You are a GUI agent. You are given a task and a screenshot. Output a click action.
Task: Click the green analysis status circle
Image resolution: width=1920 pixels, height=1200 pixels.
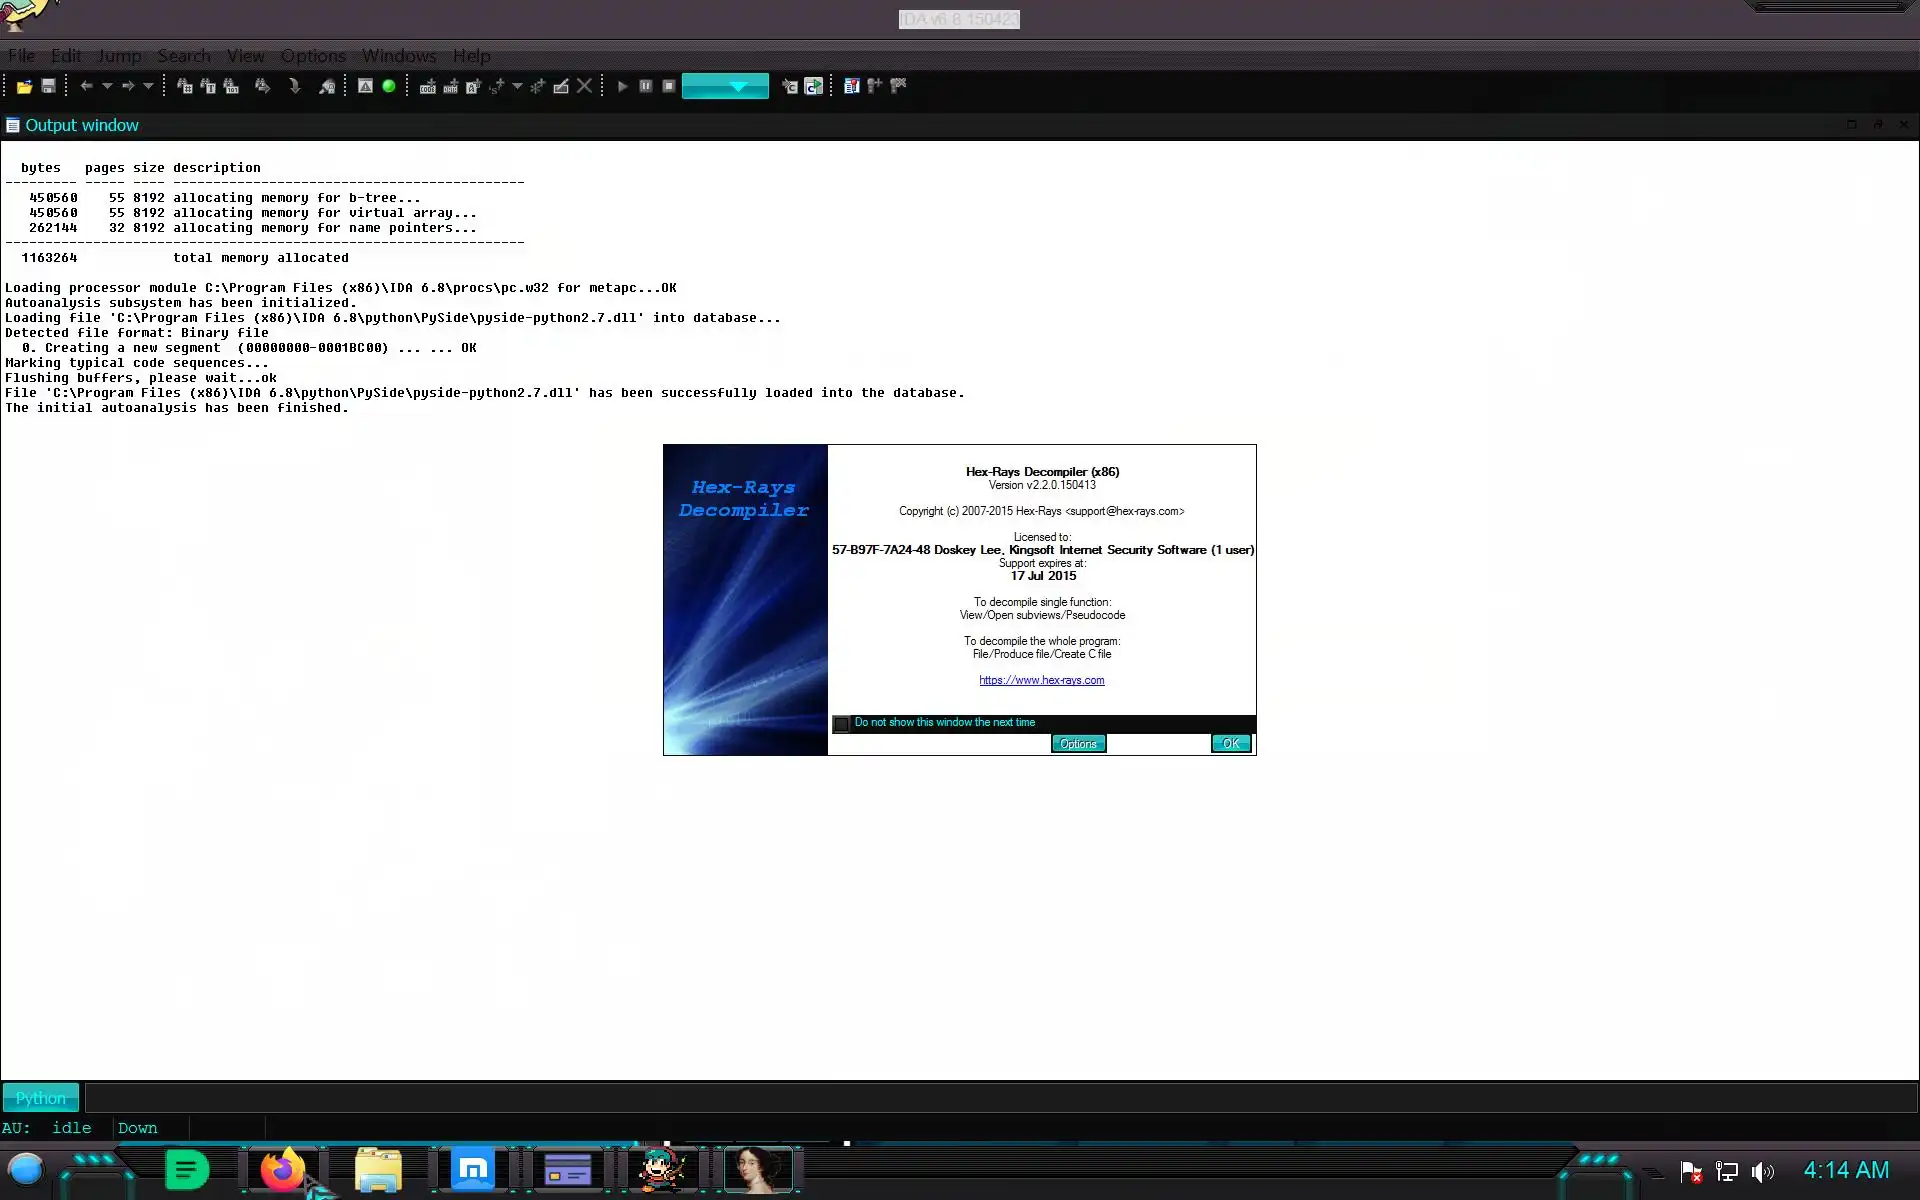[389, 87]
